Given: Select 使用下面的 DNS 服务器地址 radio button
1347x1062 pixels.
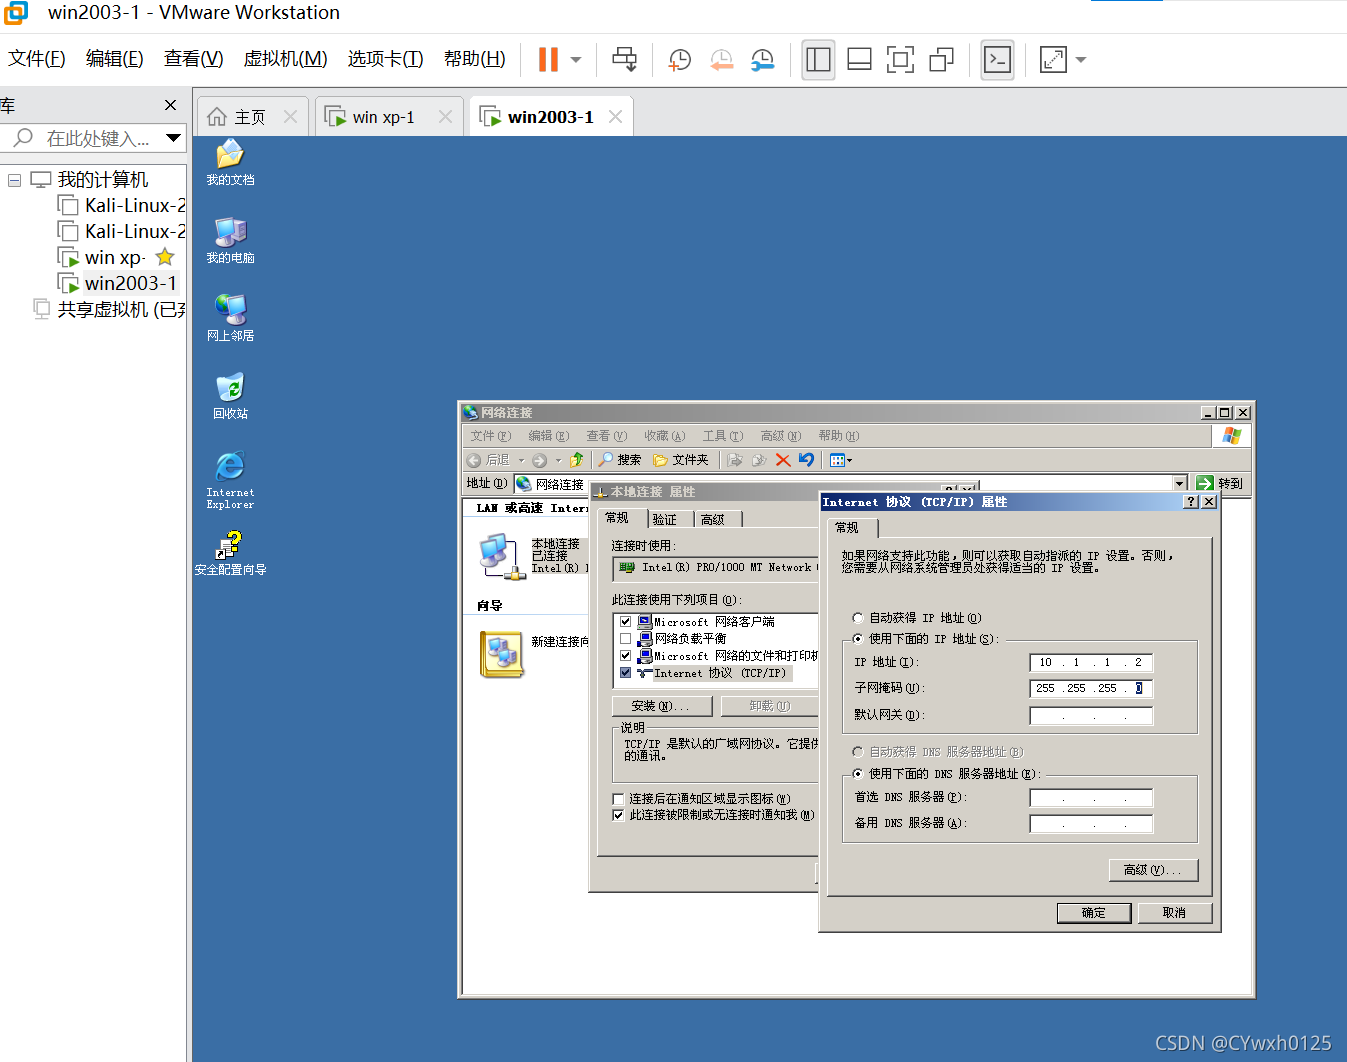Looking at the screenshot, I should point(858,774).
